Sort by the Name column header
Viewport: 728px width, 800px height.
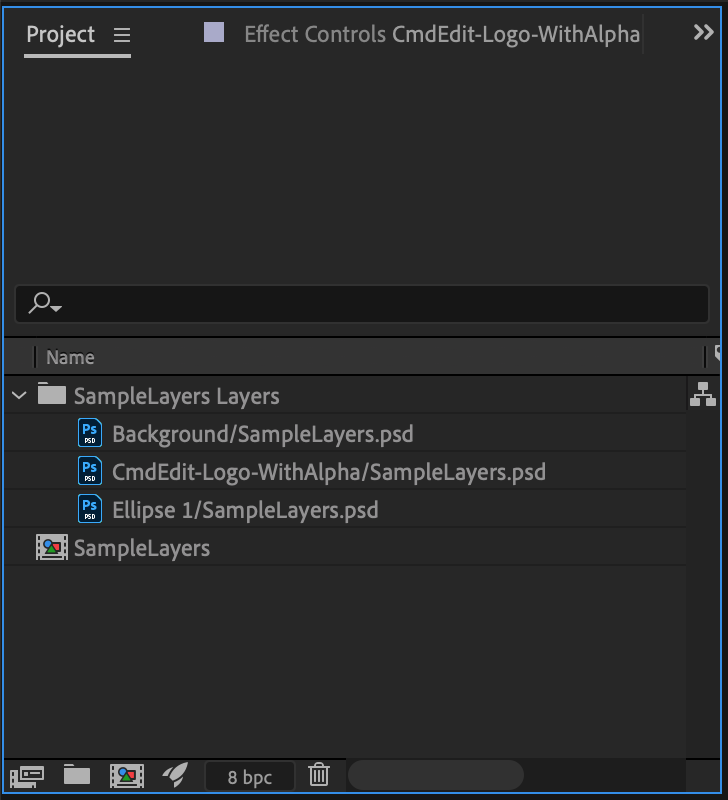click(x=70, y=357)
